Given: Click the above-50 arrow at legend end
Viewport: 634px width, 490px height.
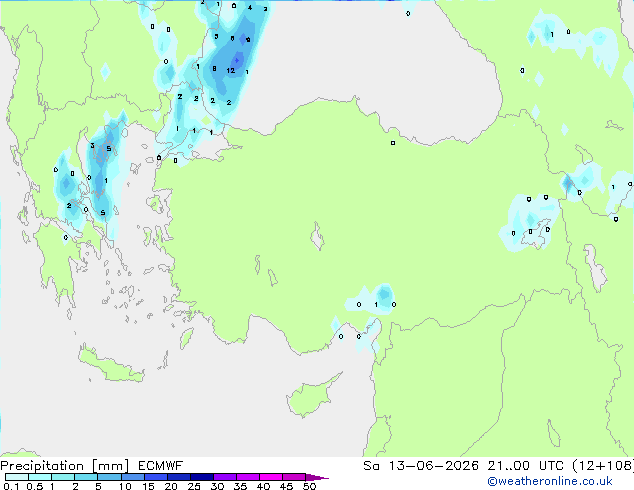Looking at the screenshot, I should click(x=317, y=477).
